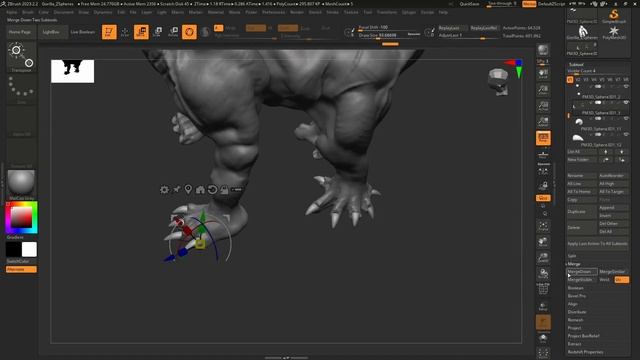Click the PolyMesh3D star tool icon
640x360 pixels.
[x=613, y=32]
